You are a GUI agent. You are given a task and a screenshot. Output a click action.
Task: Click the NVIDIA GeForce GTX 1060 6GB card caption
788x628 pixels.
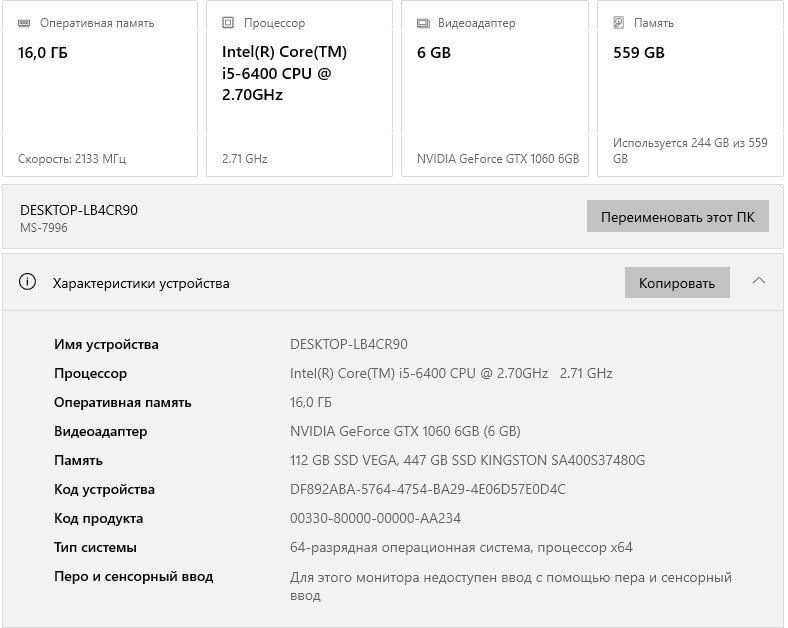coord(498,159)
